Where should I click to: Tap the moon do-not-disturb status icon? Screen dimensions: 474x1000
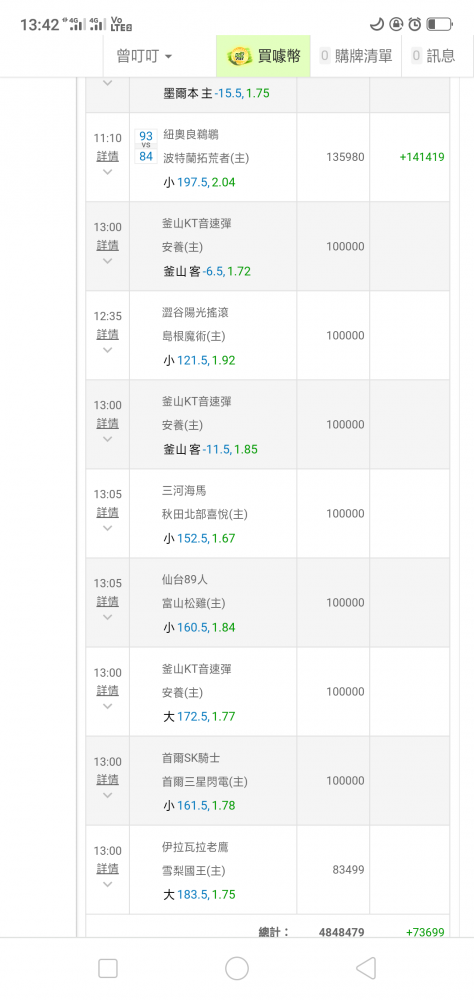[376, 24]
